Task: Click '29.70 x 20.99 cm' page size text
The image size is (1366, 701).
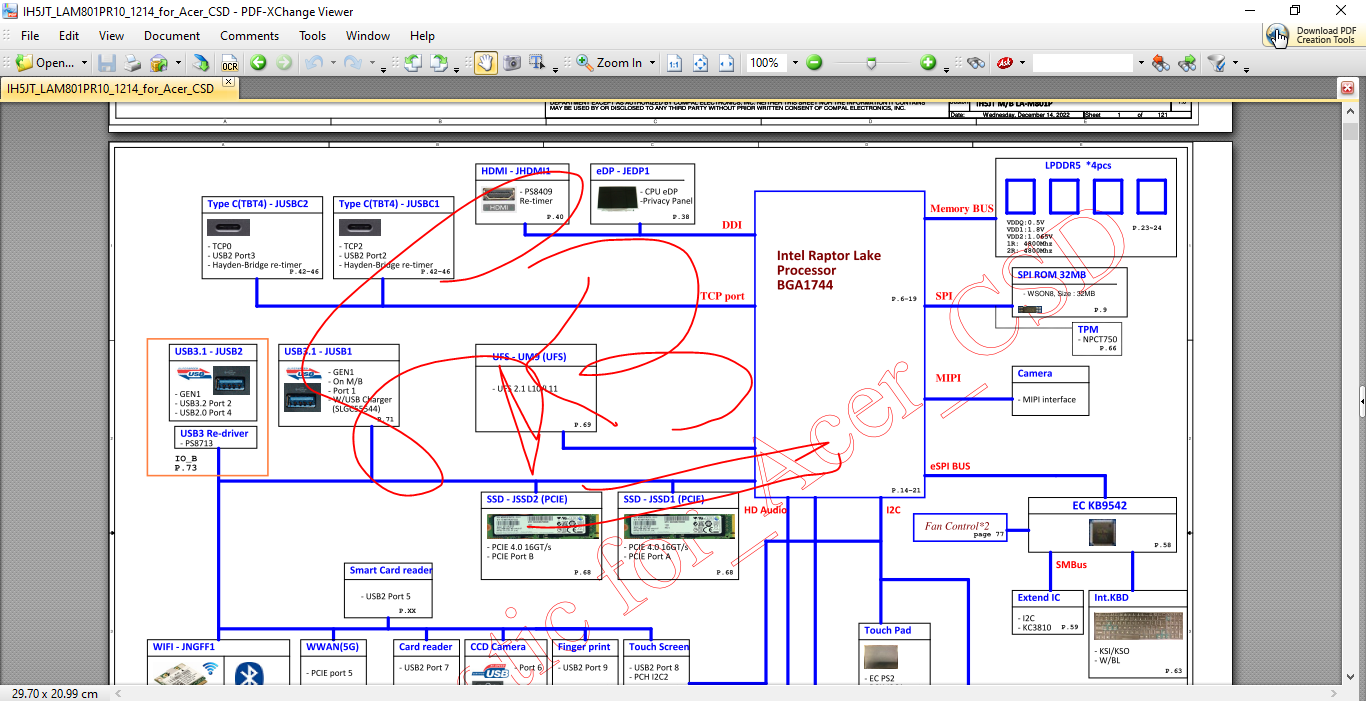Action: tap(55, 693)
